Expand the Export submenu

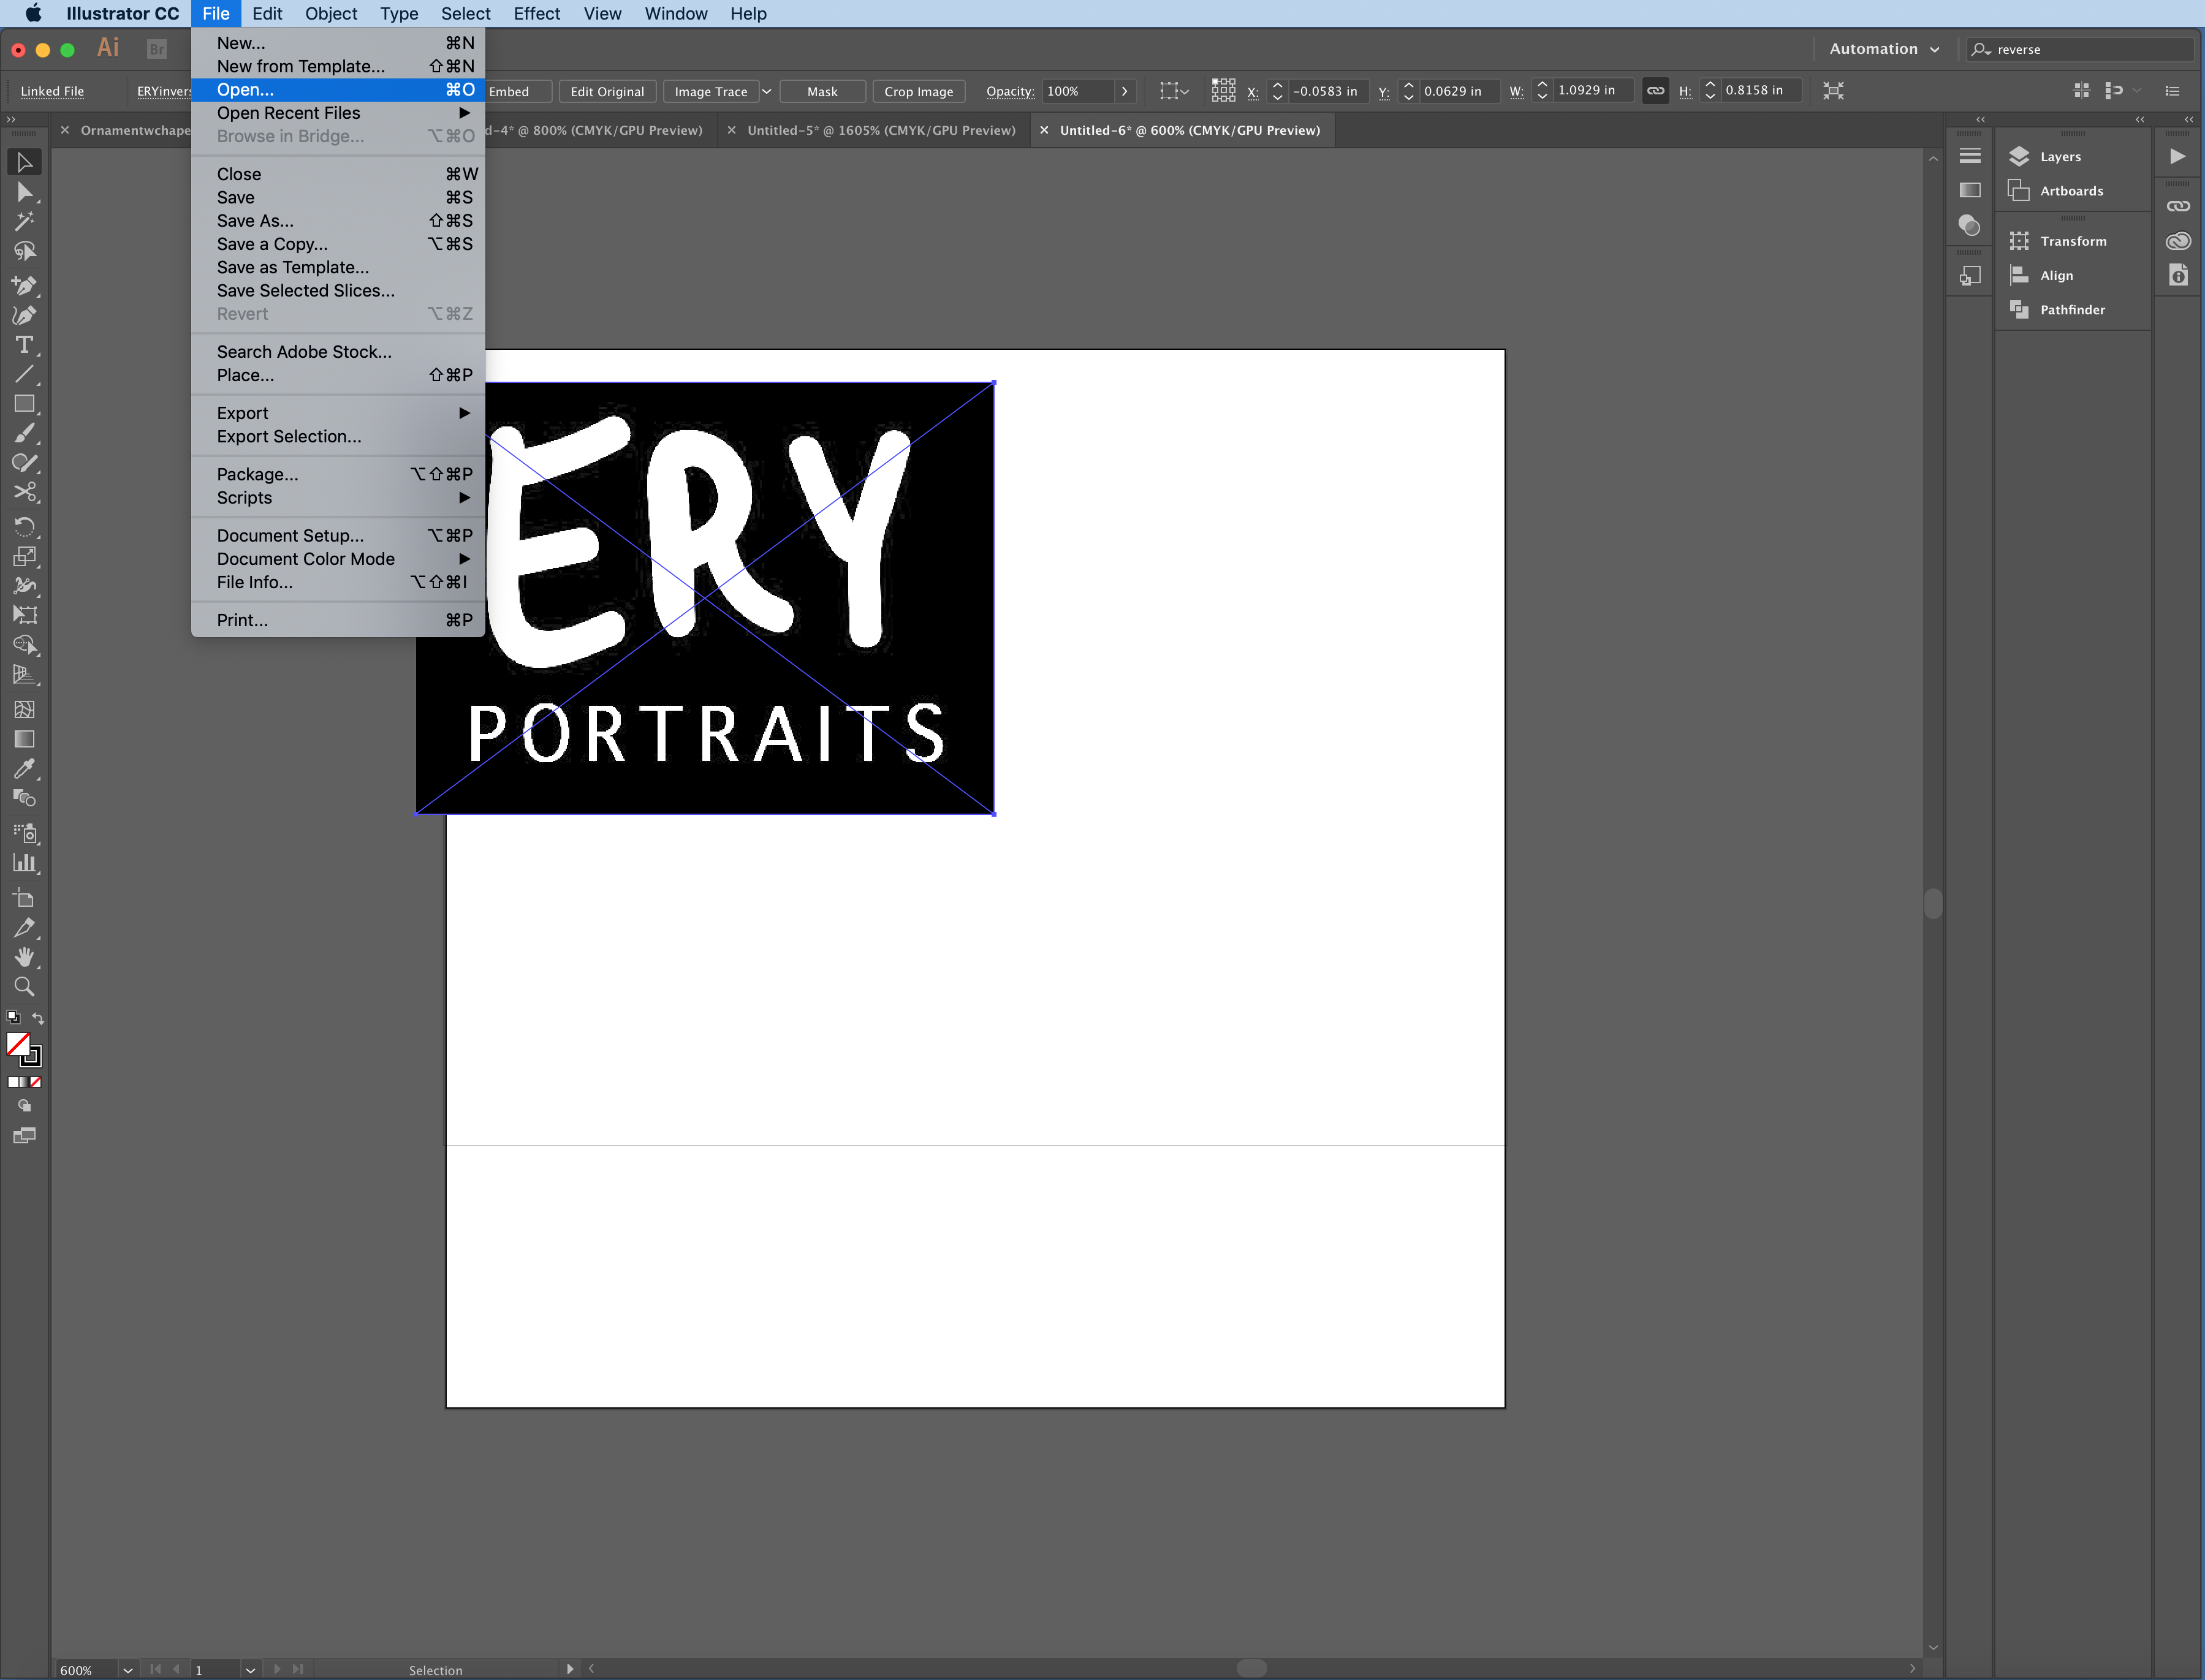click(x=338, y=413)
